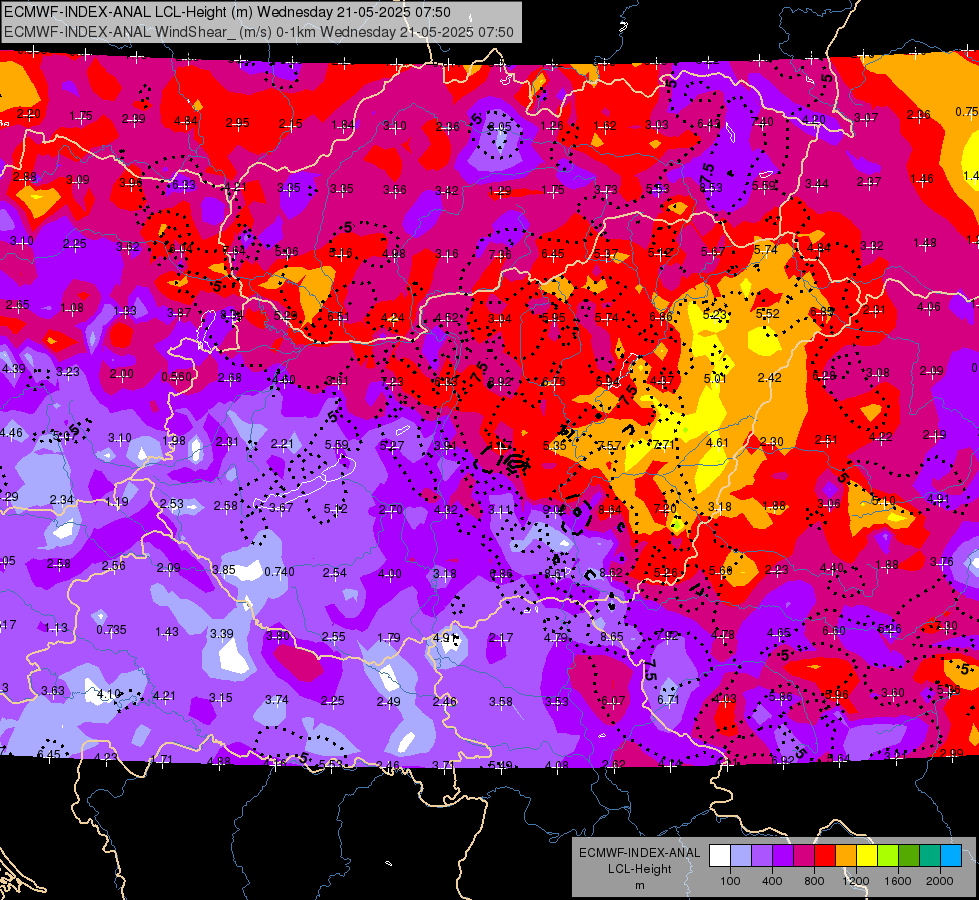The height and width of the screenshot is (900, 979).
Task: Click the wind shear value 2.42
Action: [770, 377]
